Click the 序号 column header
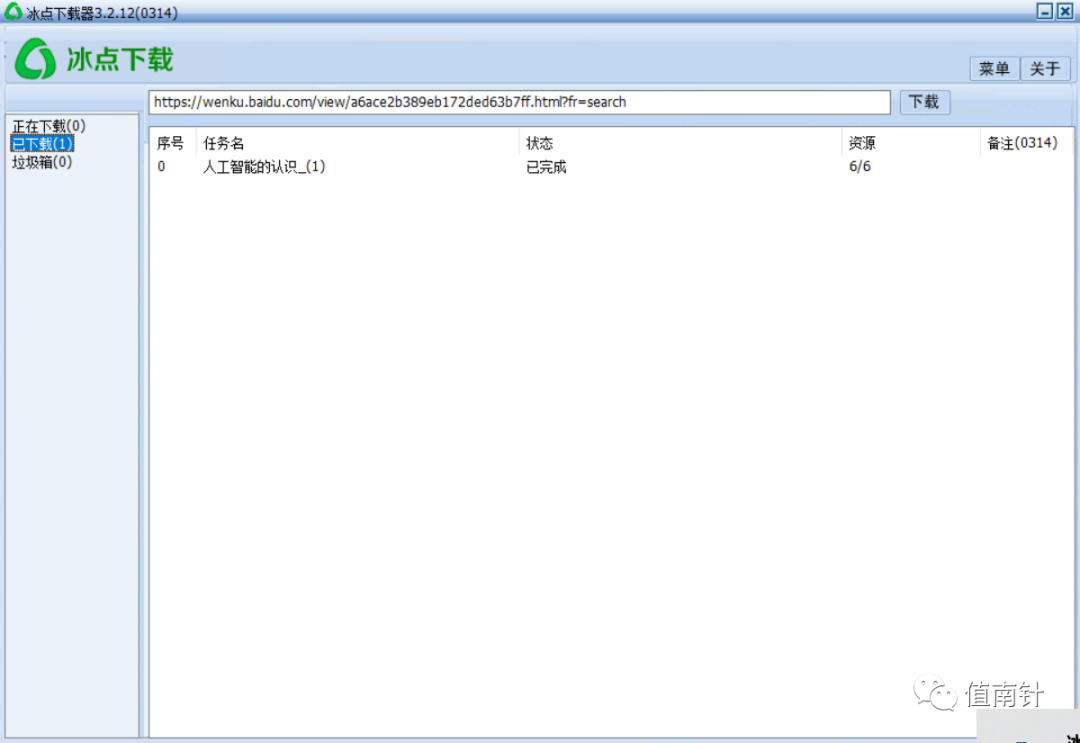This screenshot has width=1080, height=743. pyautogui.click(x=173, y=143)
